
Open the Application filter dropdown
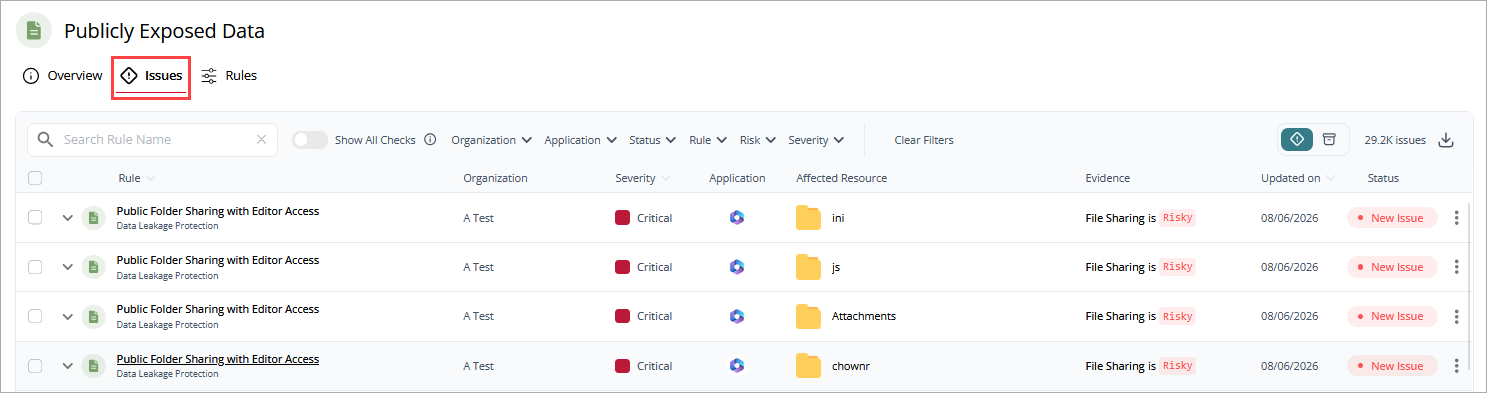point(580,140)
